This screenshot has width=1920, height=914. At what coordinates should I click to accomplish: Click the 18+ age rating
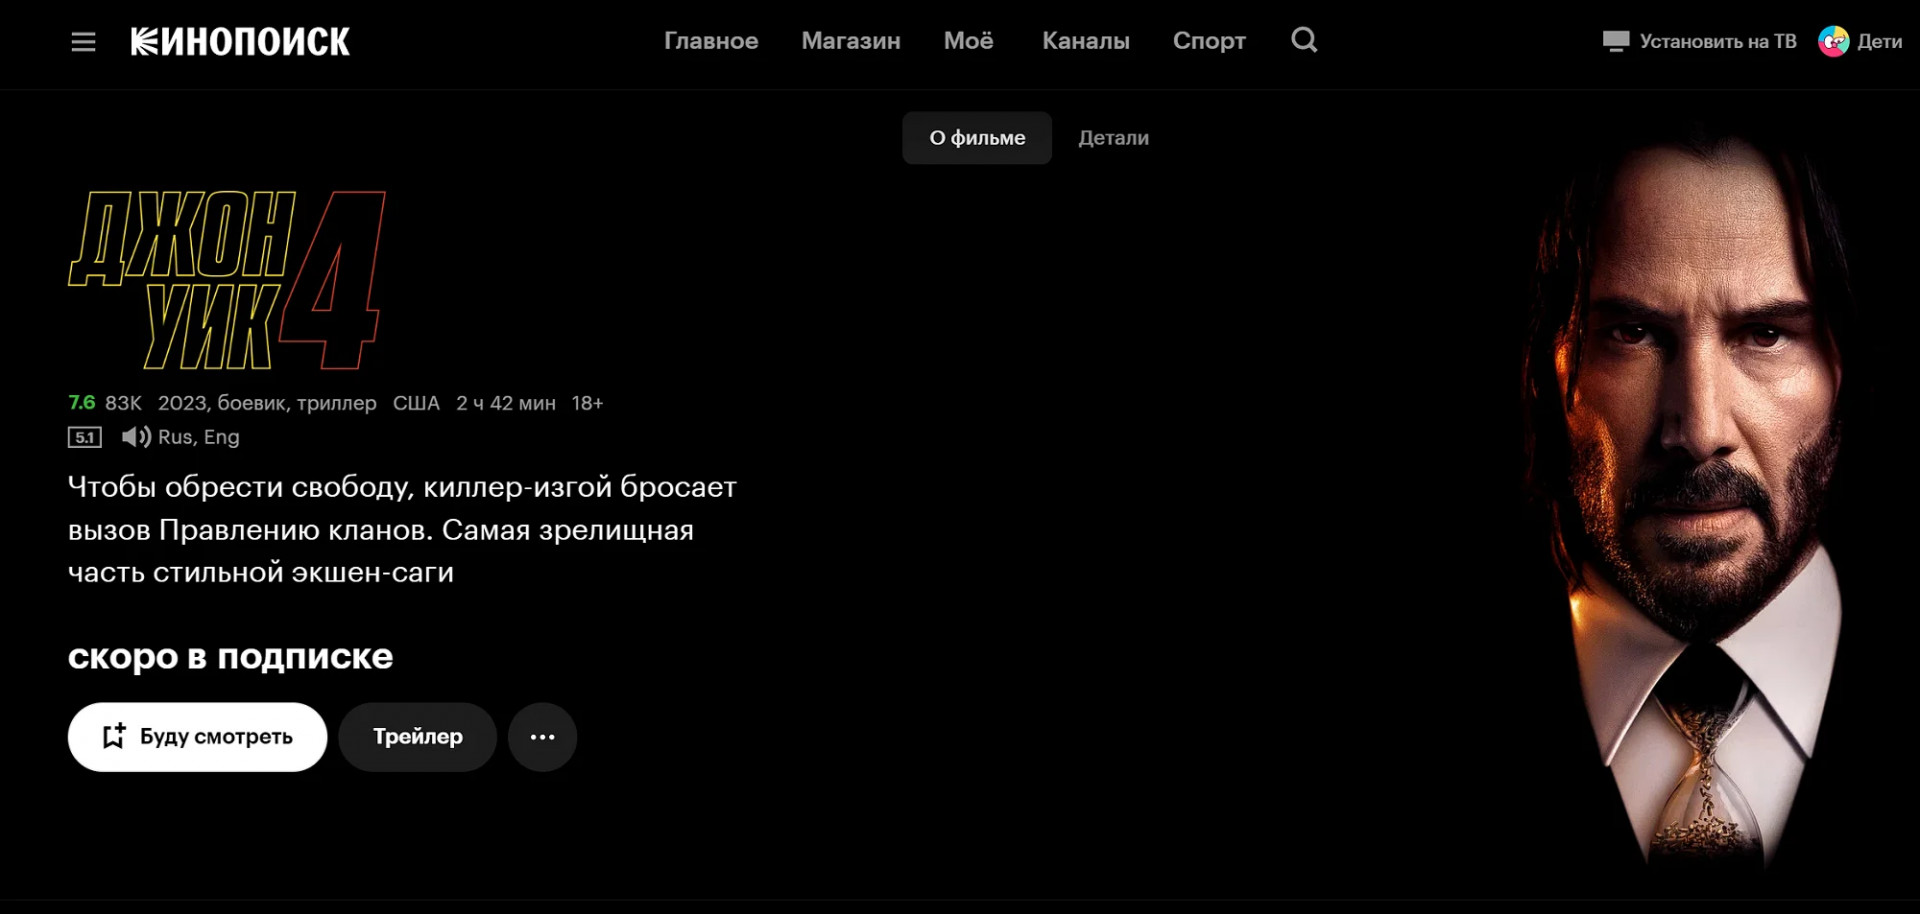(587, 403)
